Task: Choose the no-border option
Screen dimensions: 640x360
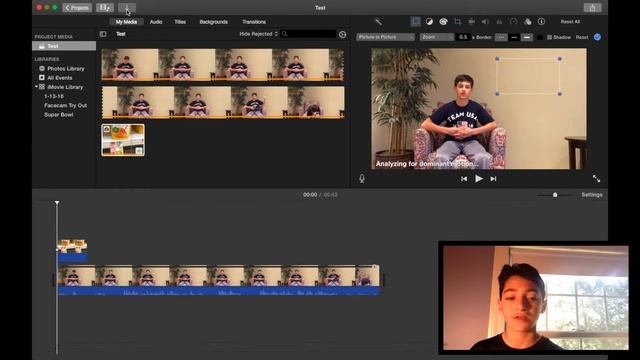Action: [x=501, y=38]
